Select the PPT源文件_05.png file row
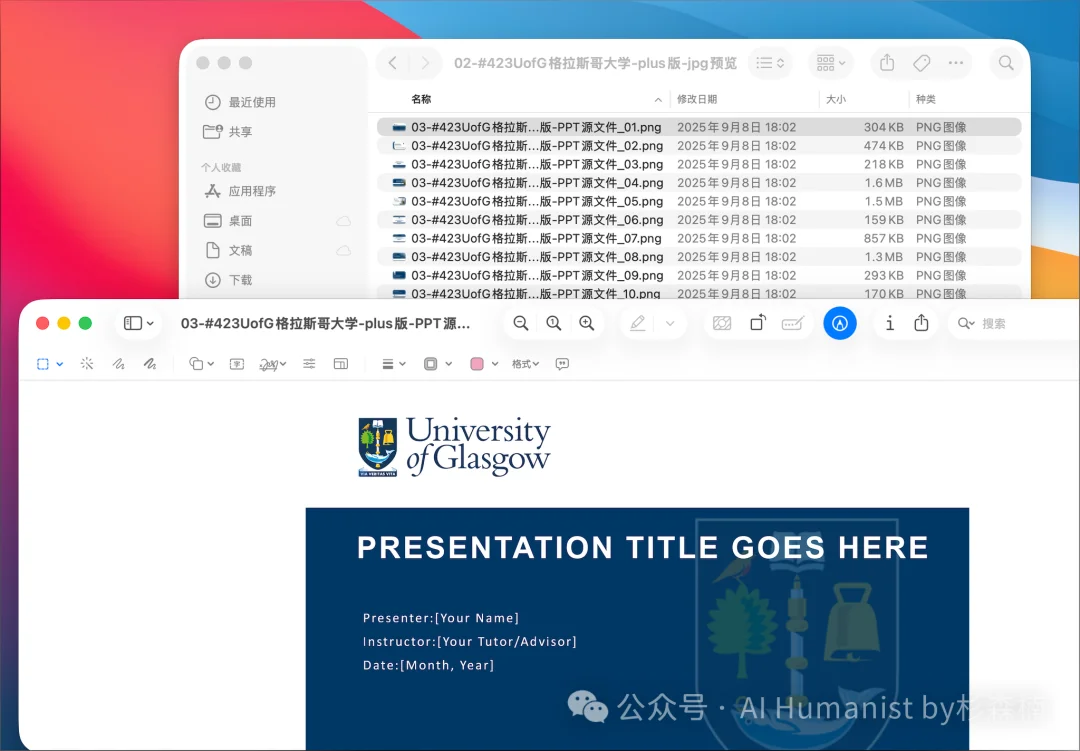The image size is (1080, 751). (x=537, y=201)
